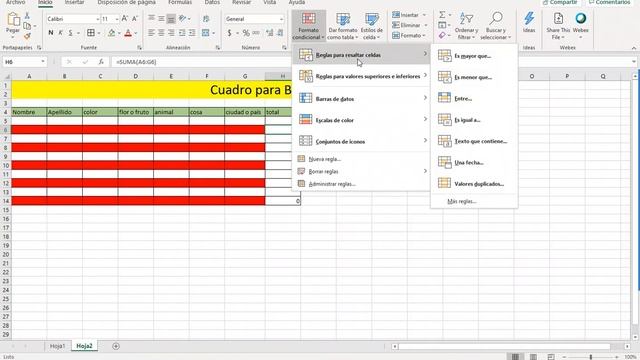Select Es mayor que... rule
Image resolution: width=640 pixels, height=360 pixels.
[474, 56]
